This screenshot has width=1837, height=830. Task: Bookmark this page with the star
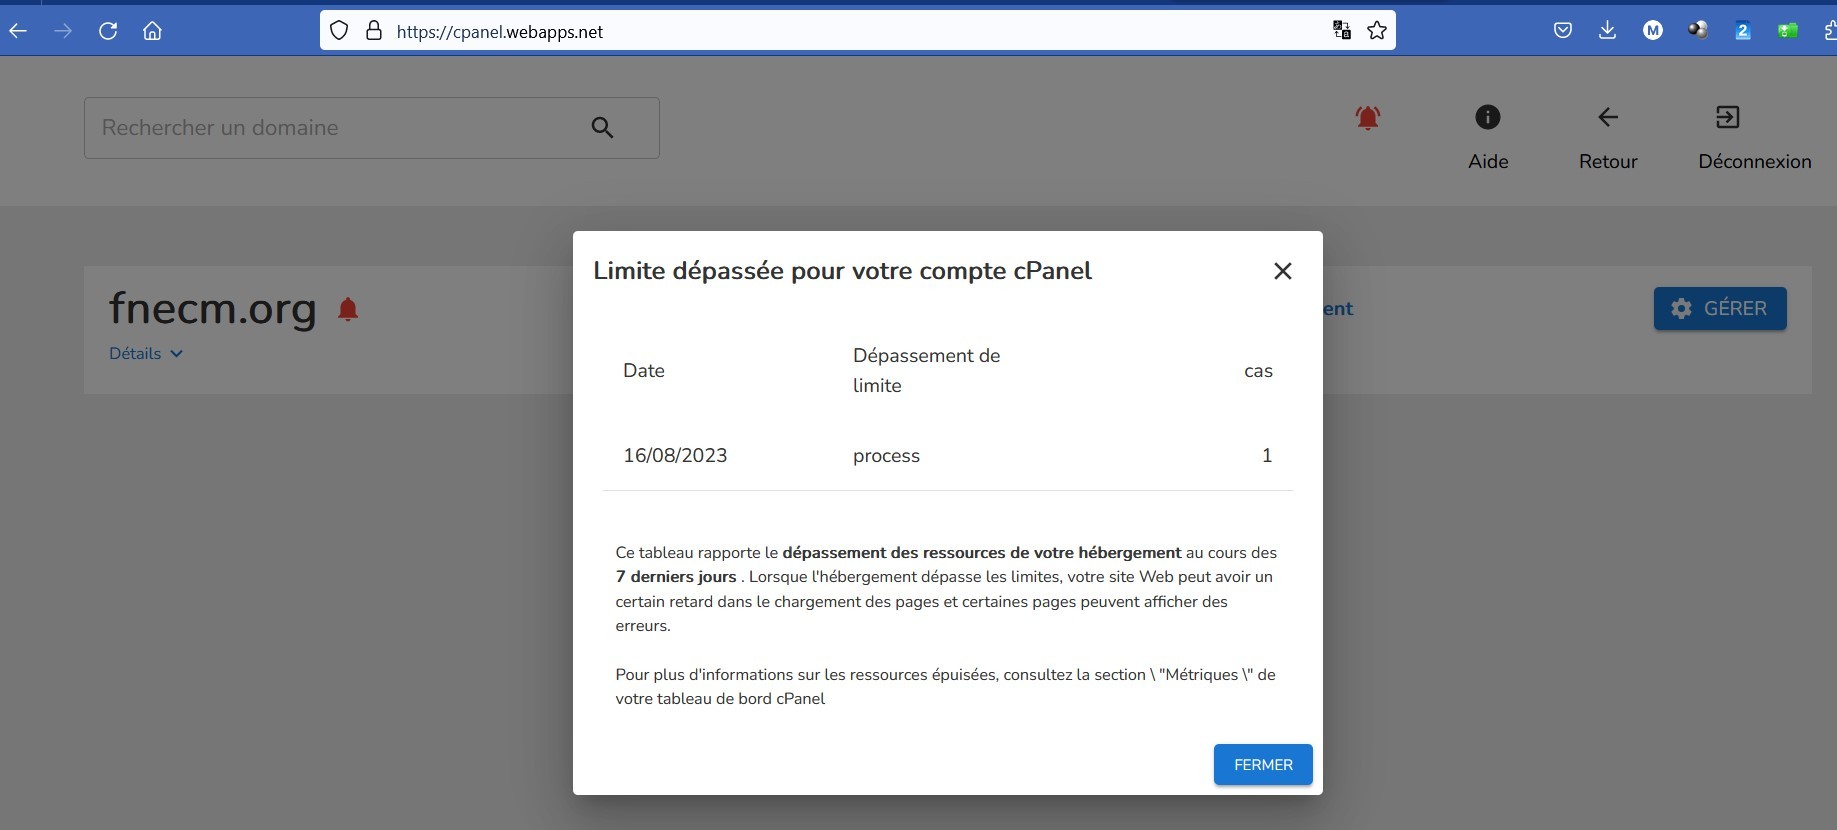(x=1377, y=31)
